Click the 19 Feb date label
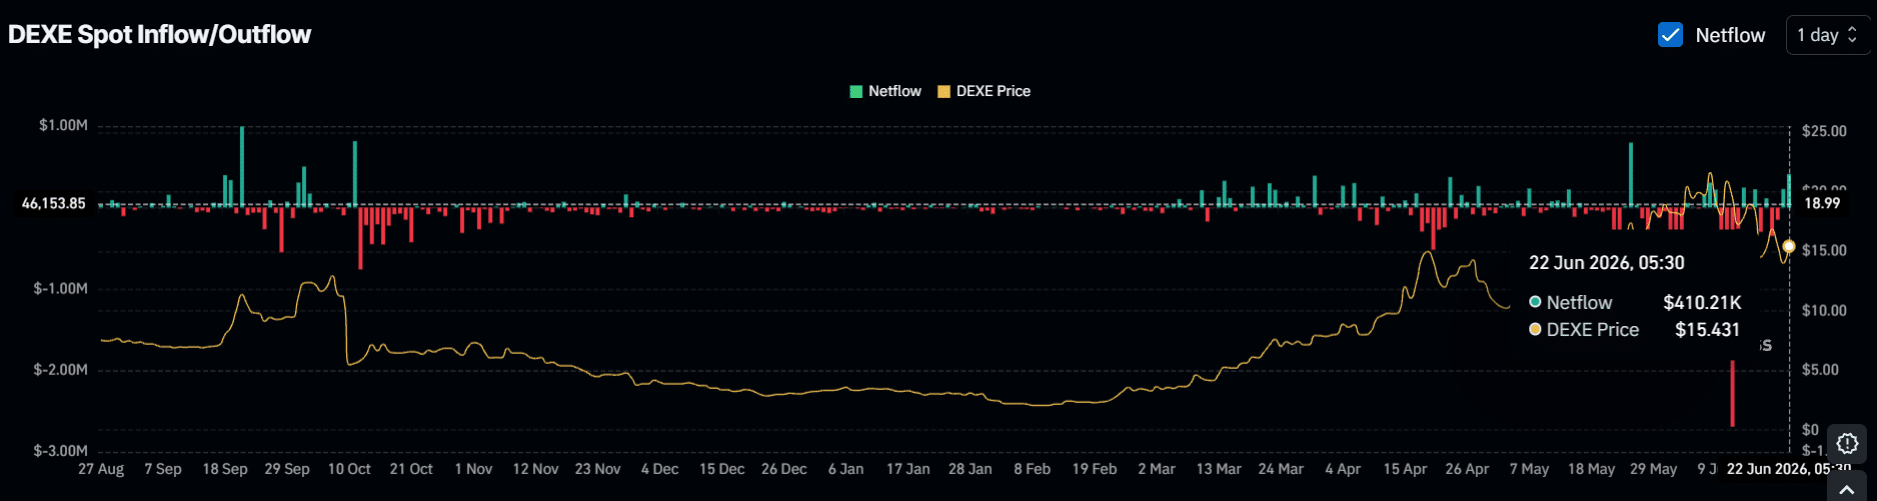Viewport: 1877px width, 501px height. tap(1095, 468)
